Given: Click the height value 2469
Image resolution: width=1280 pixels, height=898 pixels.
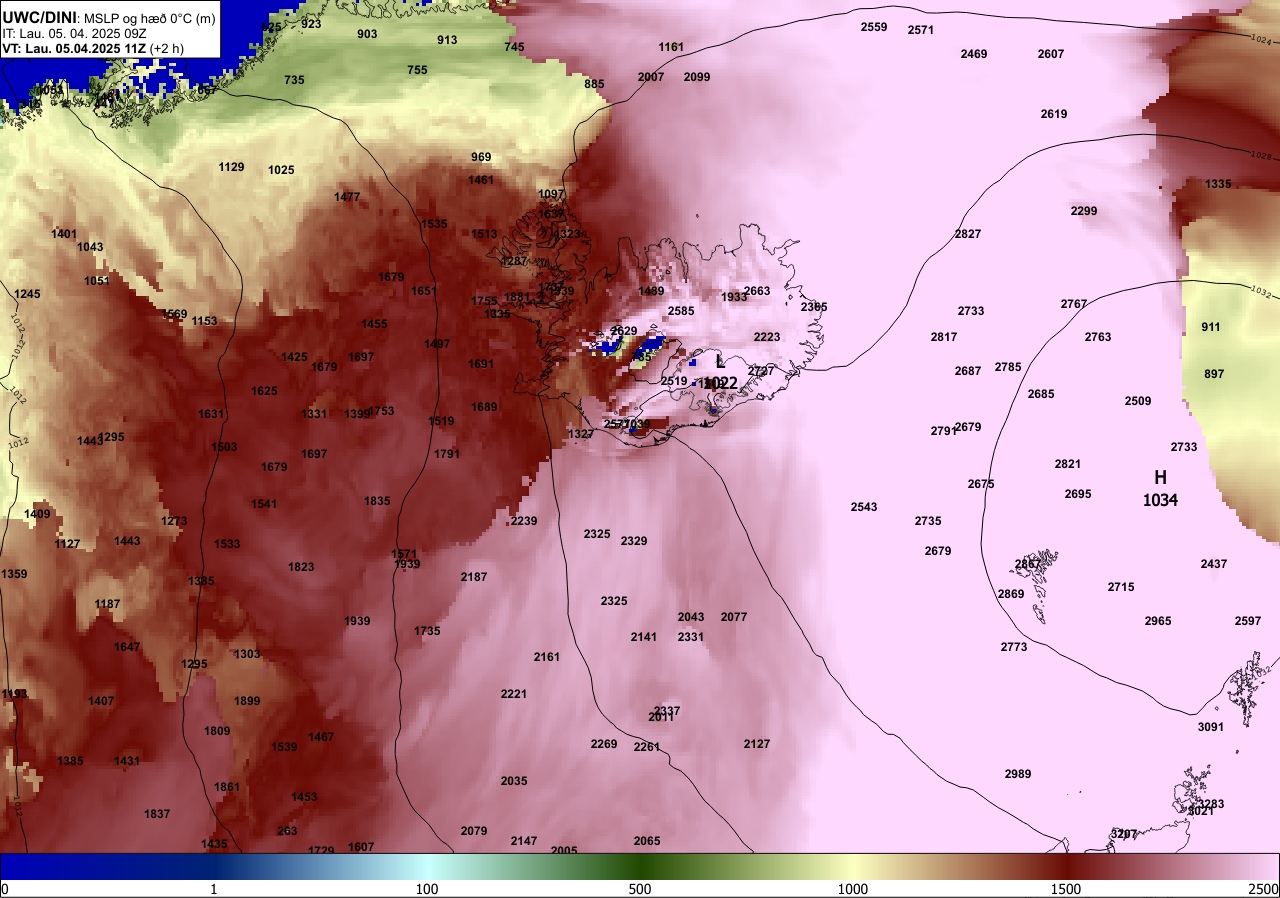Looking at the screenshot, I should [x=974, y=54].
